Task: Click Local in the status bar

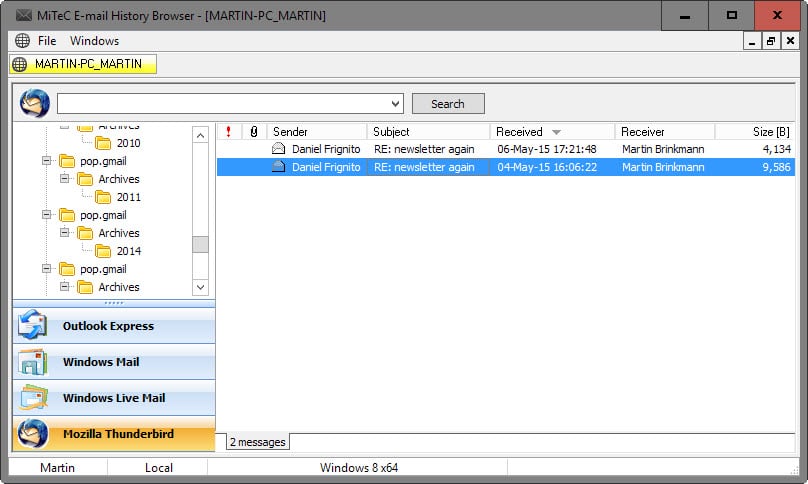Action: click(x=159, y=468)
